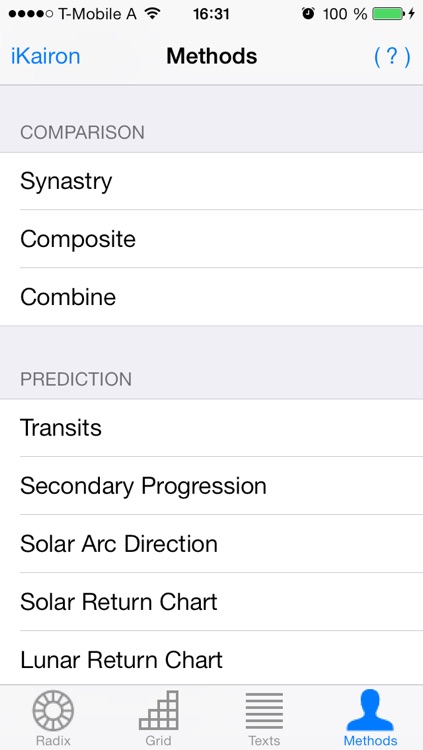Open Transits prediction

(x=212, y=428)
